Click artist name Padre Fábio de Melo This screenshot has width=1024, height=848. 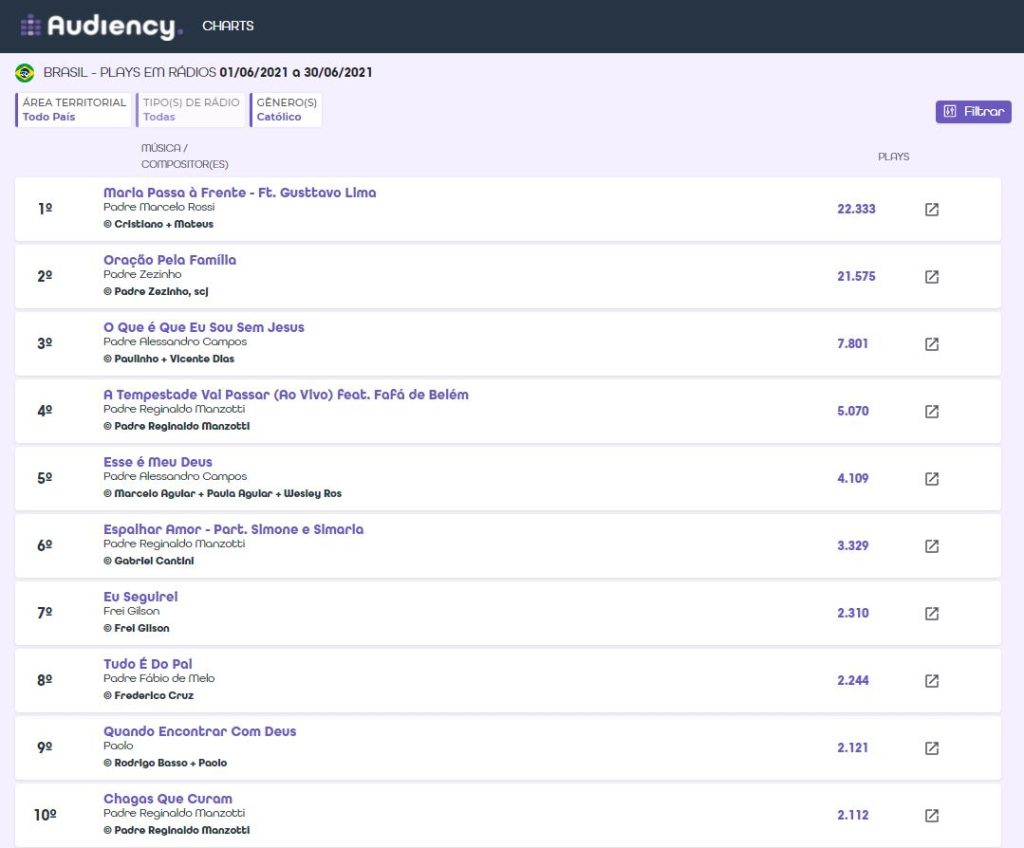click(159, 678)
